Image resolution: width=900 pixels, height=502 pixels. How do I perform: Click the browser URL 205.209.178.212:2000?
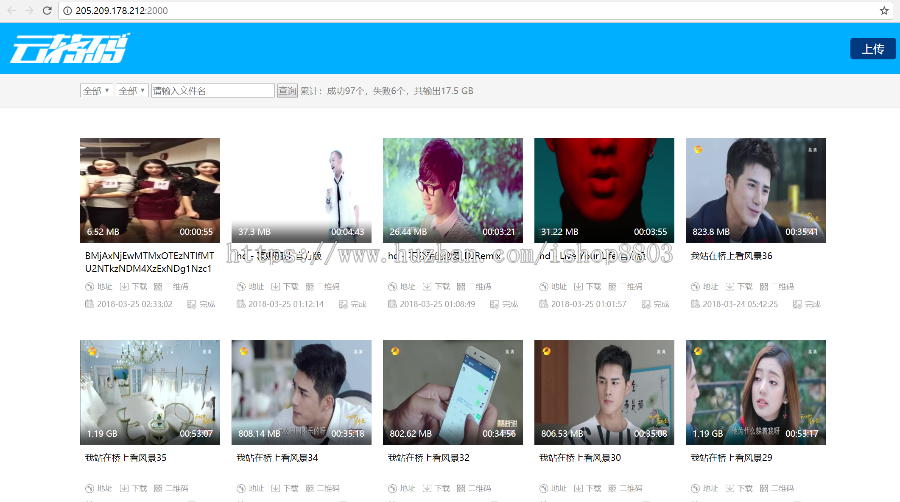pos(122,10)
